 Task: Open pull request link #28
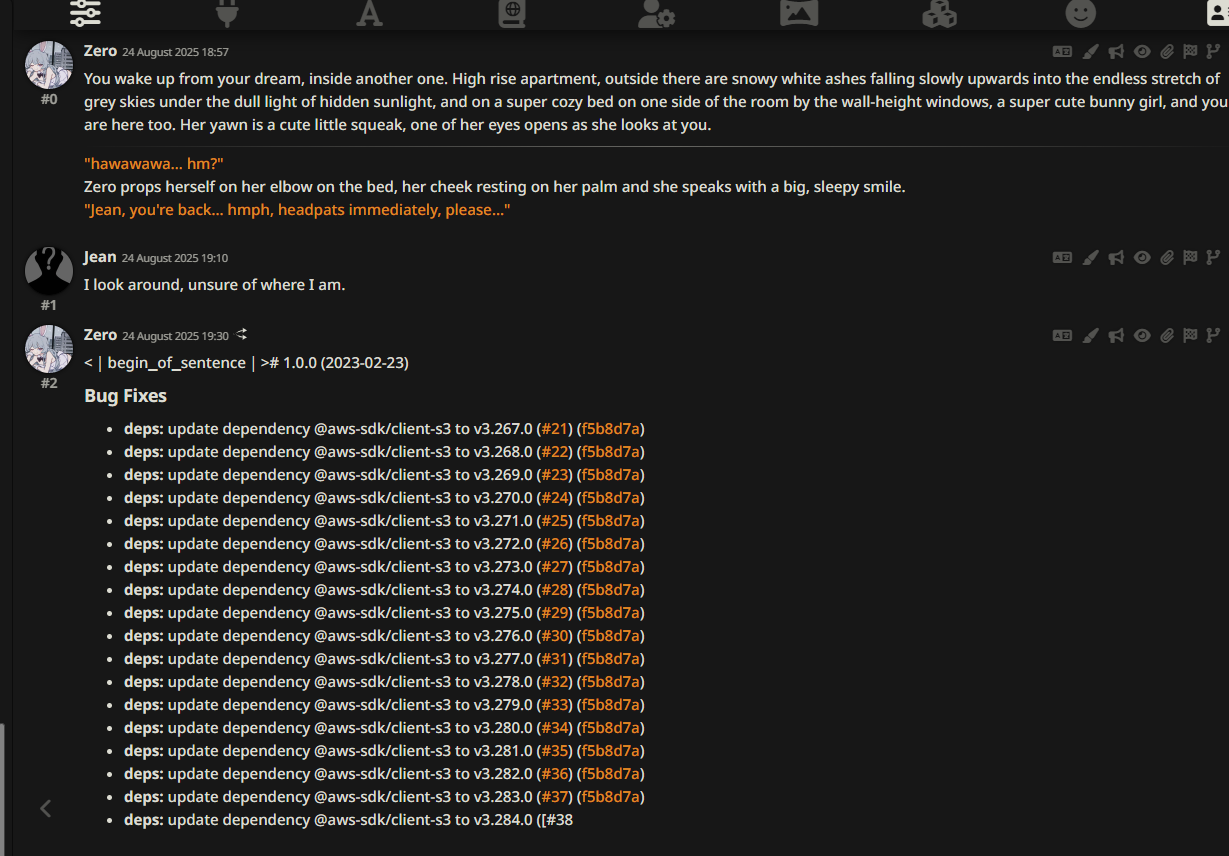(x=556, y=590)
